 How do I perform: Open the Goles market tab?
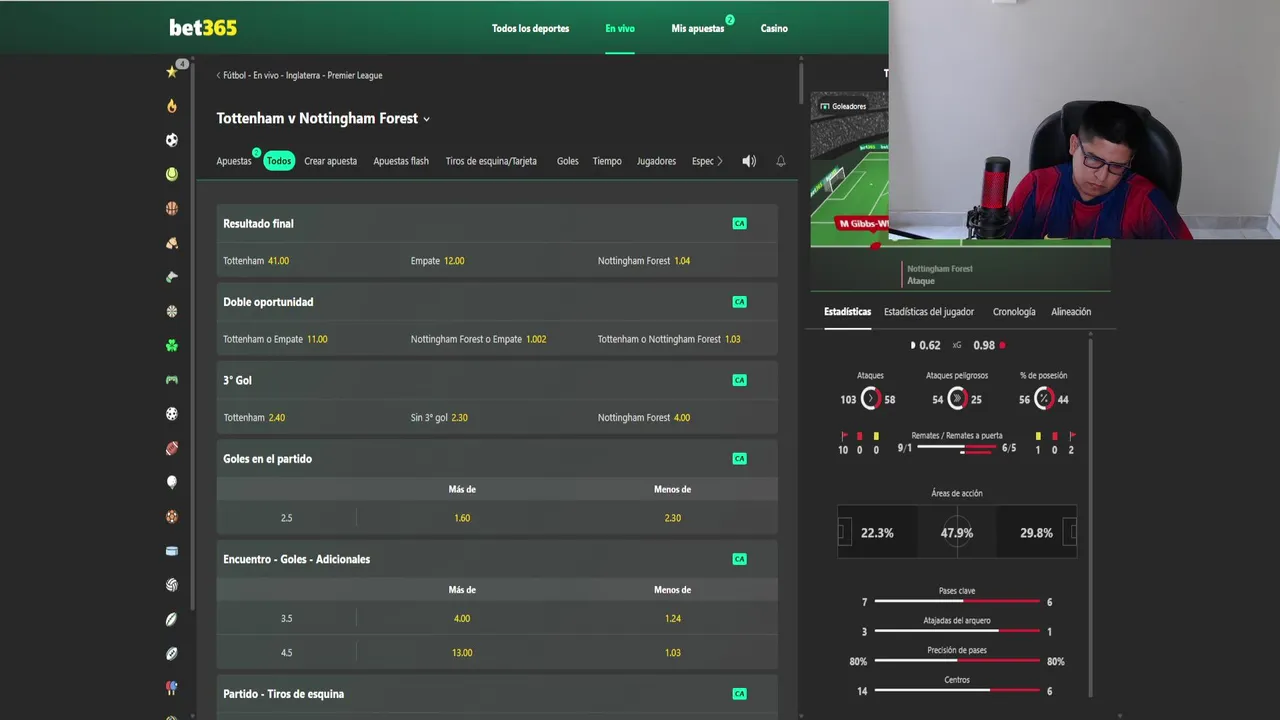568,161
